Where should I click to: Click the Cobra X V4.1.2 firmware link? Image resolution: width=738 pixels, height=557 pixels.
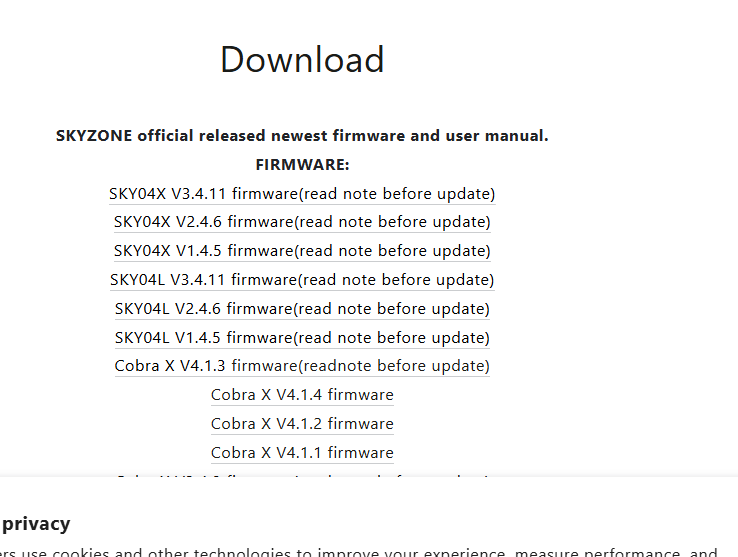(x=302, y=424)
